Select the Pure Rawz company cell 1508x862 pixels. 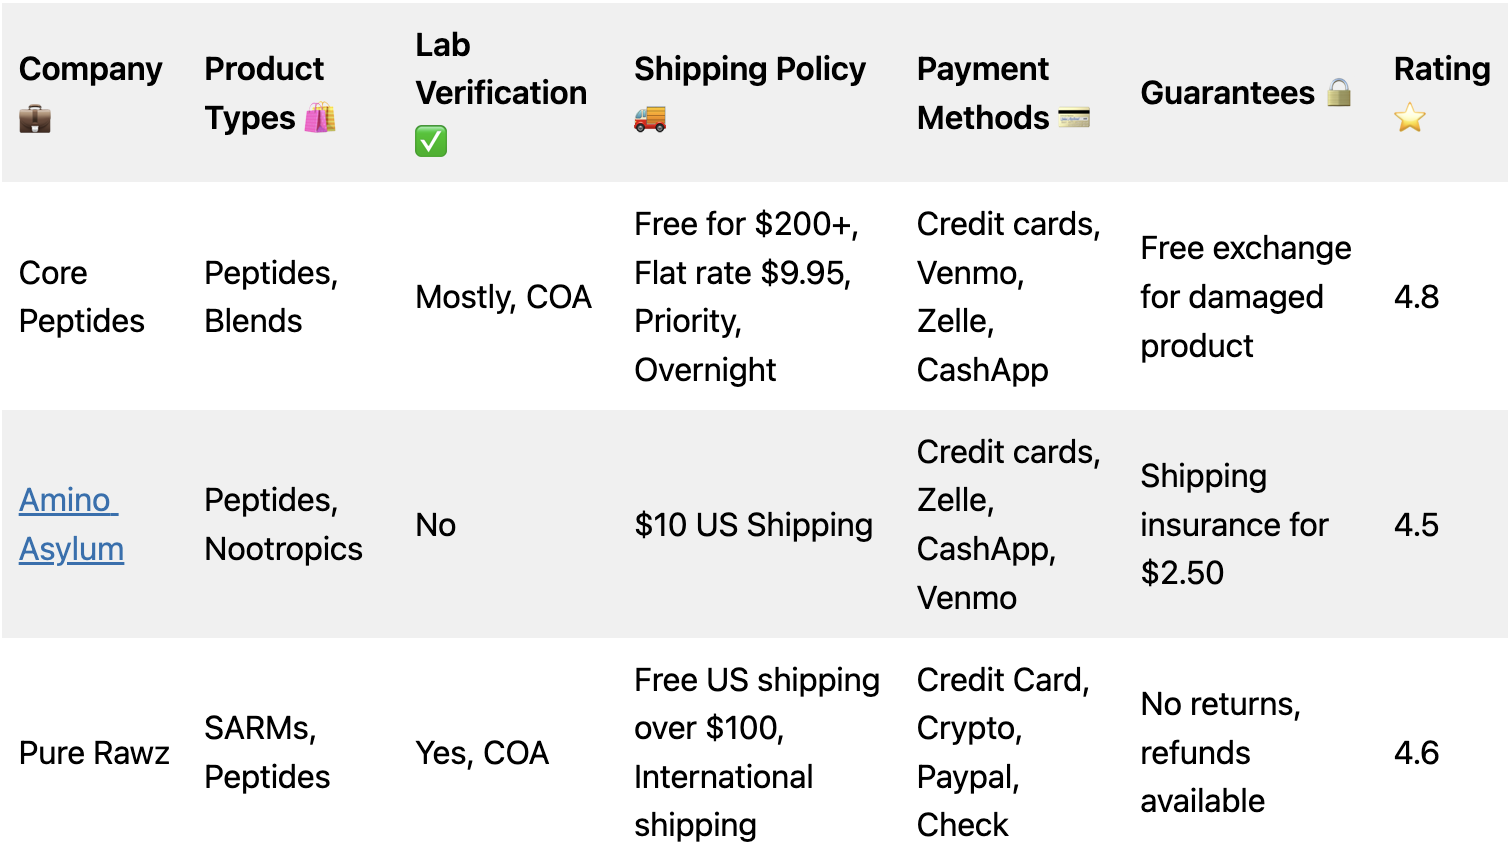click(94, 753)
